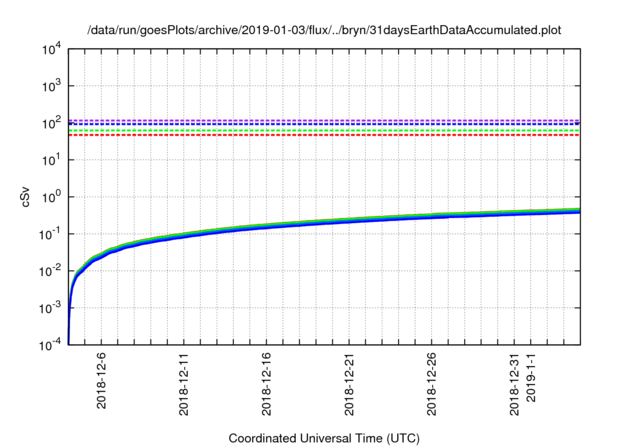The height and width of the screenshot is (448, 640).
Task: Select the 10^3 y-axis tick label
Action: click(51, 86)
